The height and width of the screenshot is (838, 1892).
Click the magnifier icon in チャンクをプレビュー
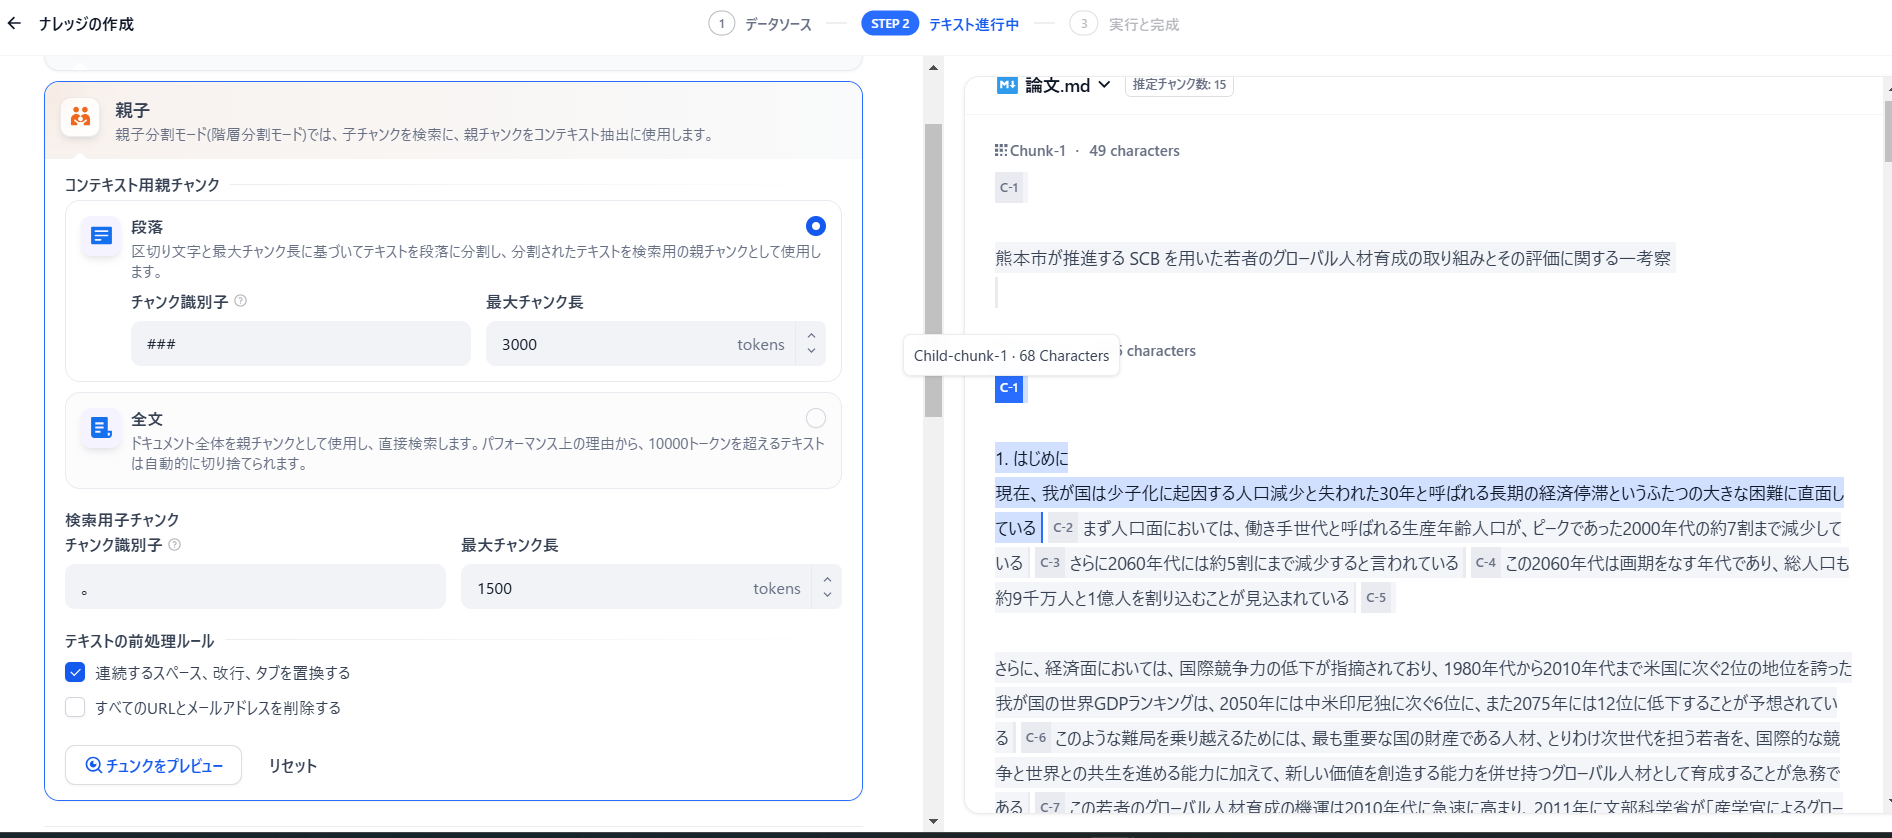[x=94, y=765]
